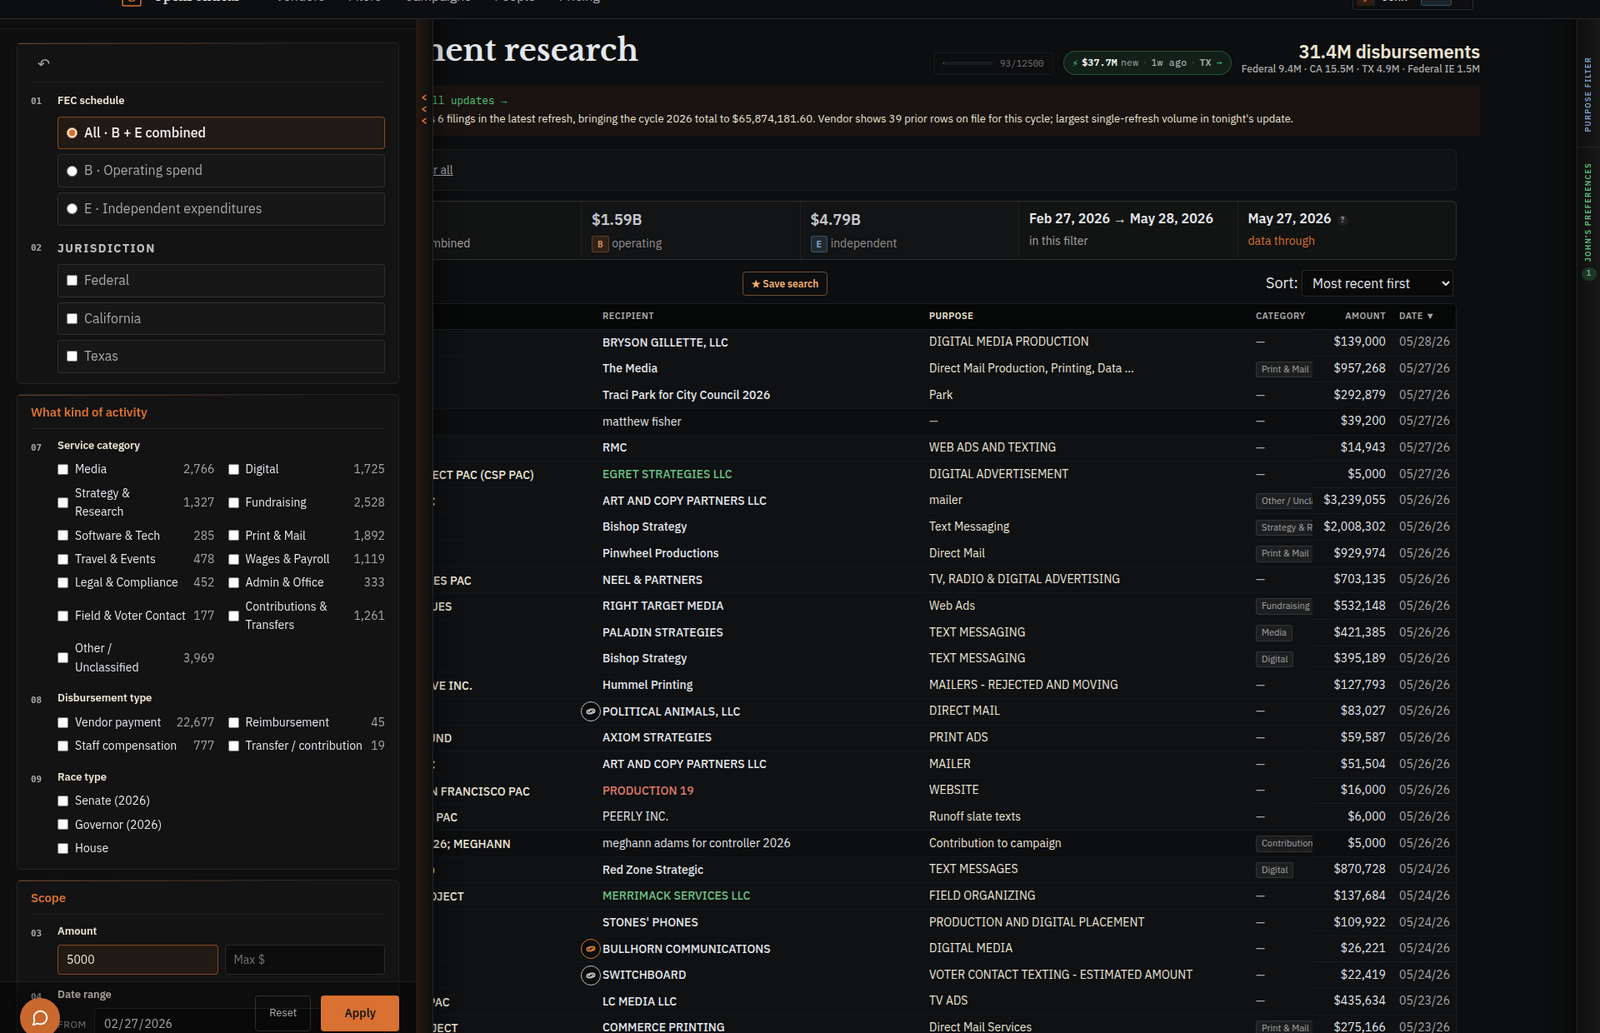Check the California jurisdiction box
The height and width of the screenshot is (1033, 1600).
pos(72,319)
